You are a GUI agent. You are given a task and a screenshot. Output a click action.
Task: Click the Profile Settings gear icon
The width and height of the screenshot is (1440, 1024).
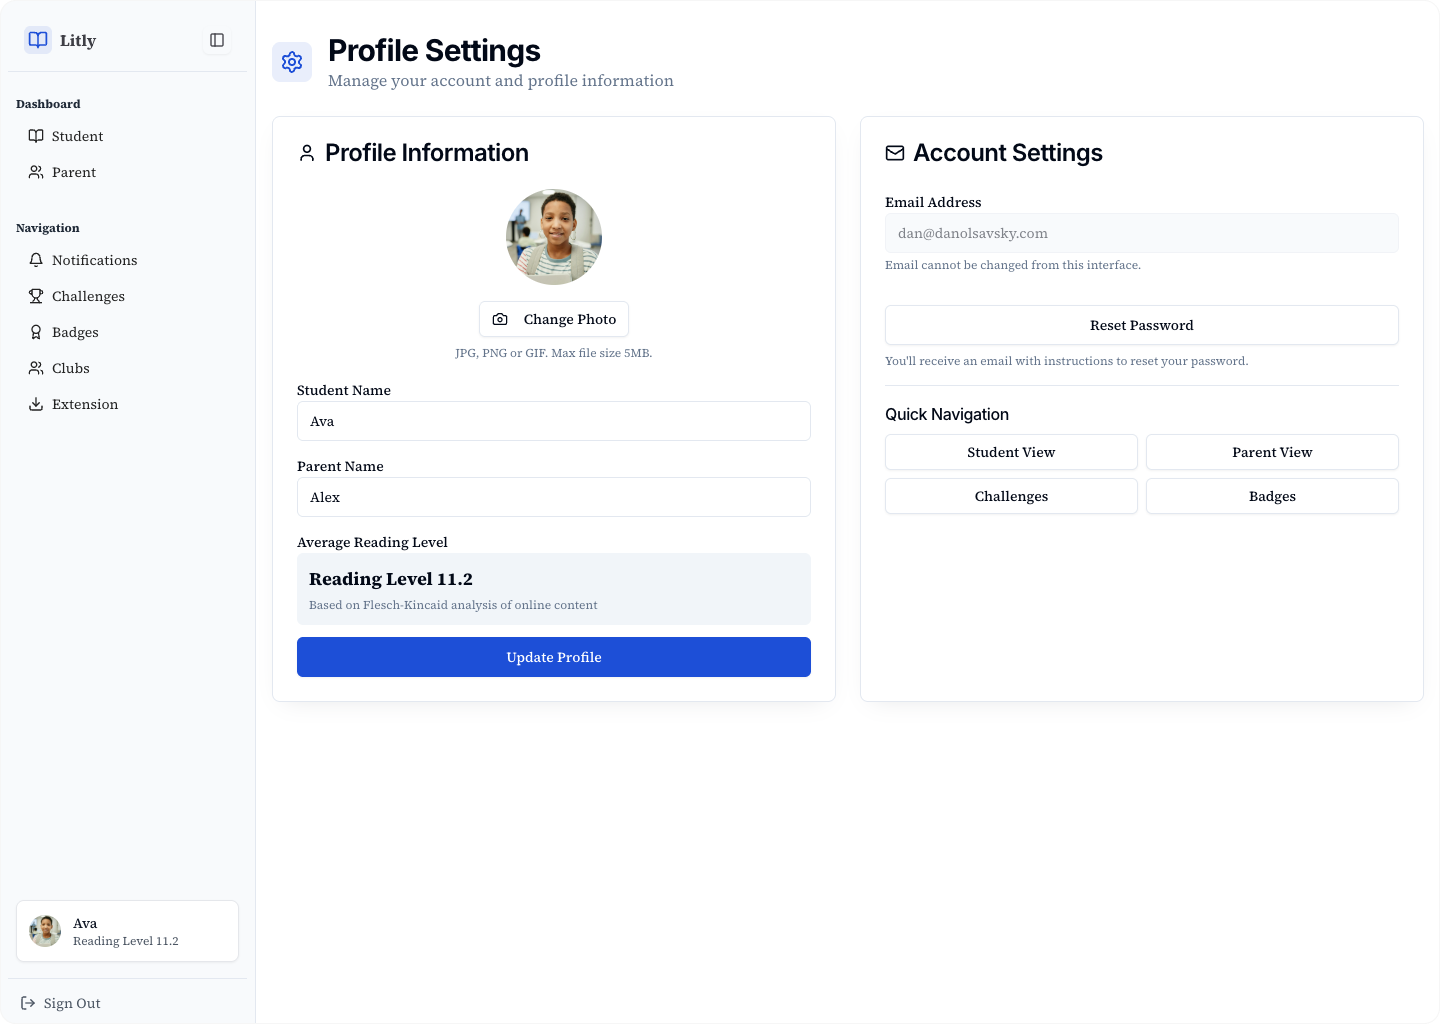(x=292, y=62)
